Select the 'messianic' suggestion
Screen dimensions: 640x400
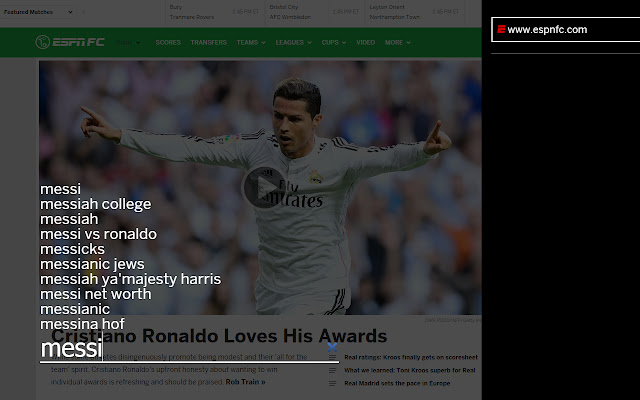point(75,309)
